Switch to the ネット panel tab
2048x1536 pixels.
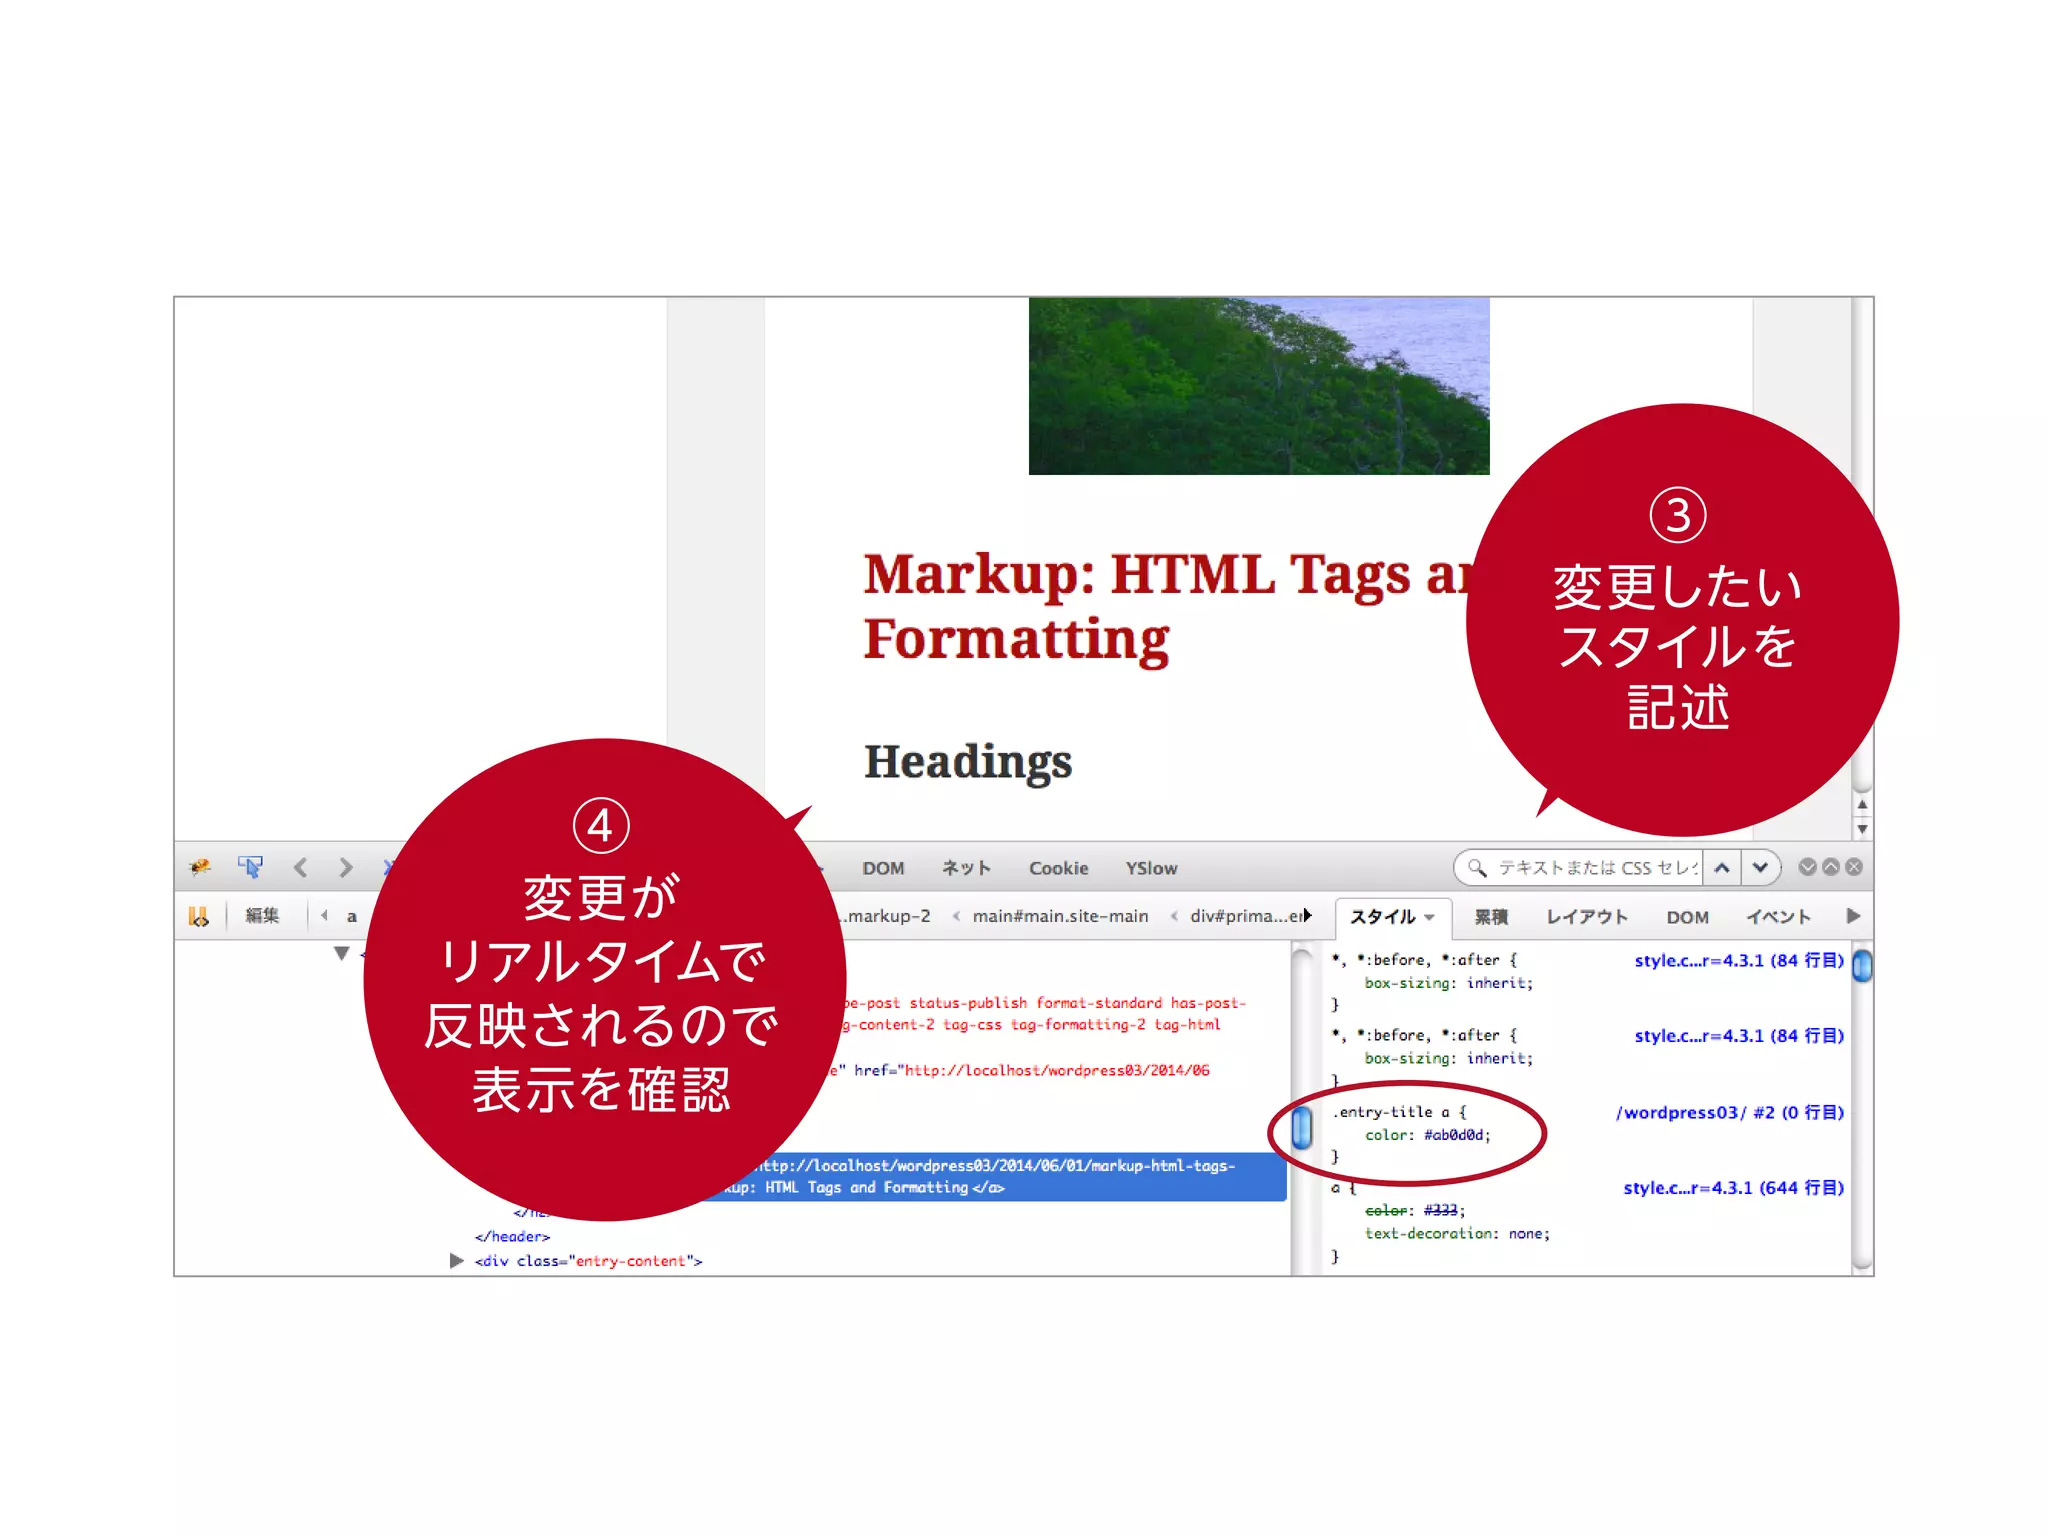point(966,868)
